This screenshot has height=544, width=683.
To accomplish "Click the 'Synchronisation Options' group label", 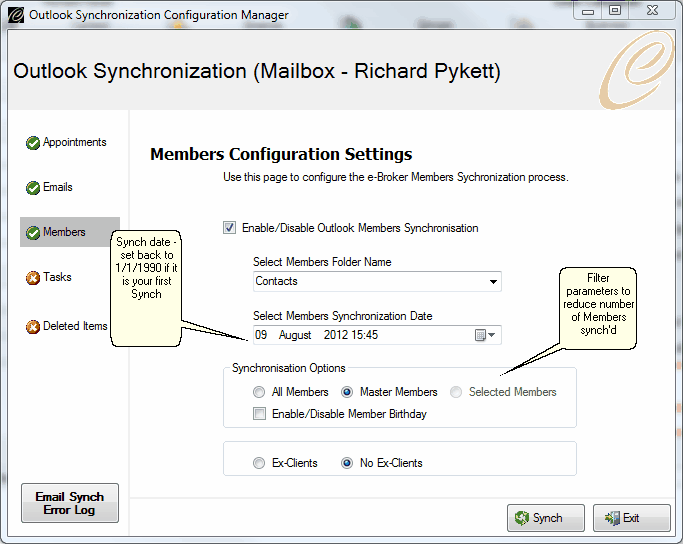I will [x=288, y=368].
